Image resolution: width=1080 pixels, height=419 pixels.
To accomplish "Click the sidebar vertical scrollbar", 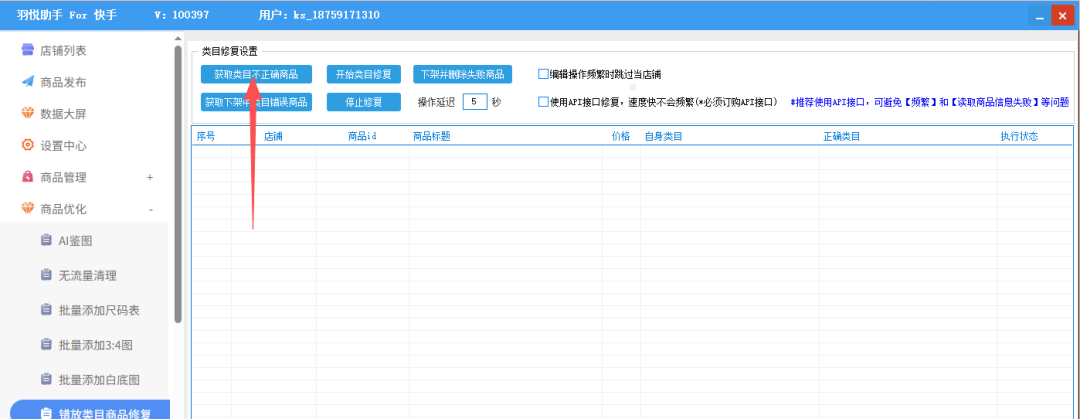I will click(178, 184).
